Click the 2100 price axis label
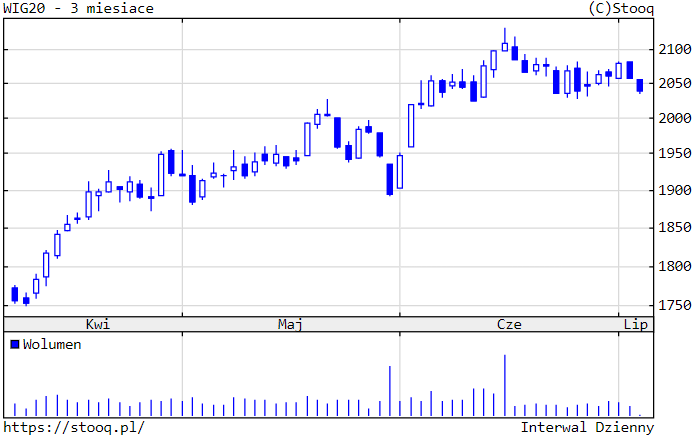This screenshot has height=440, width=696. pos(675,49)
